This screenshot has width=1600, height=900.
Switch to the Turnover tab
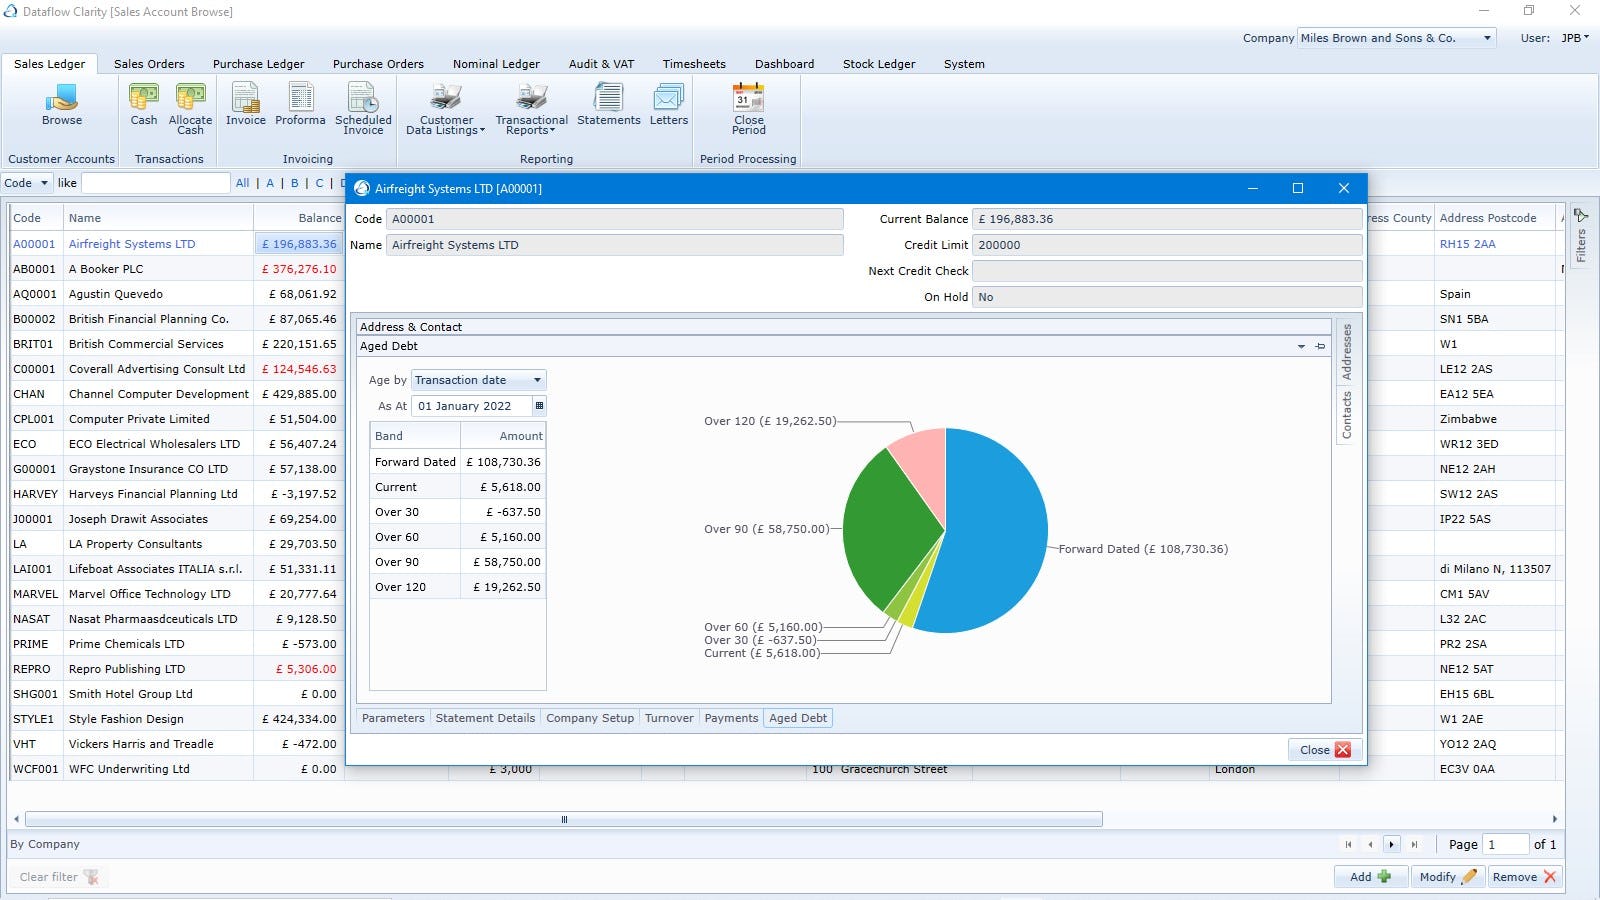pyautogui.click(x=669, y=718)
